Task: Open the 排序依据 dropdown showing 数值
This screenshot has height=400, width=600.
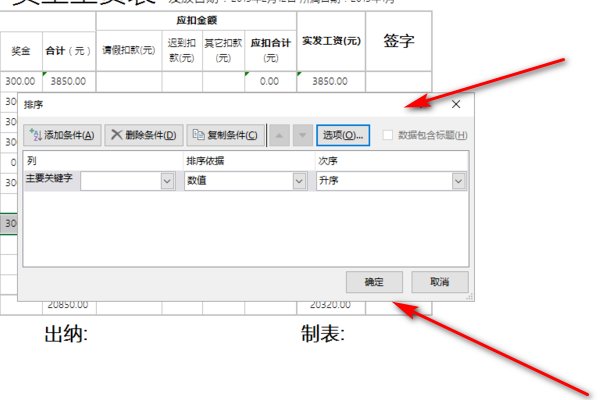Action: pos(299,181)
